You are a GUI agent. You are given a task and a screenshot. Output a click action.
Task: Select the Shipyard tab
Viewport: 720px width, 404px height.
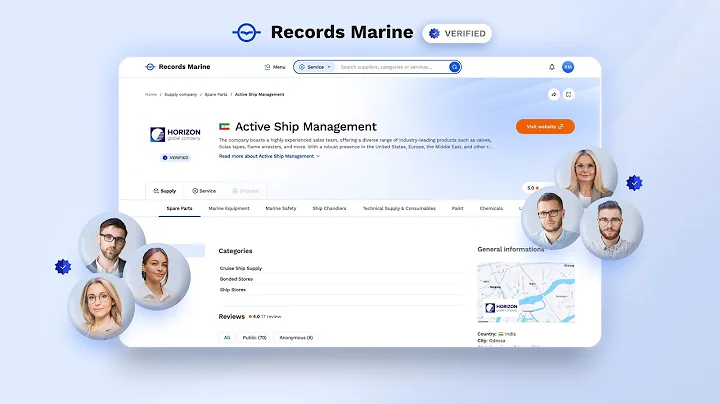pos(245,191)
